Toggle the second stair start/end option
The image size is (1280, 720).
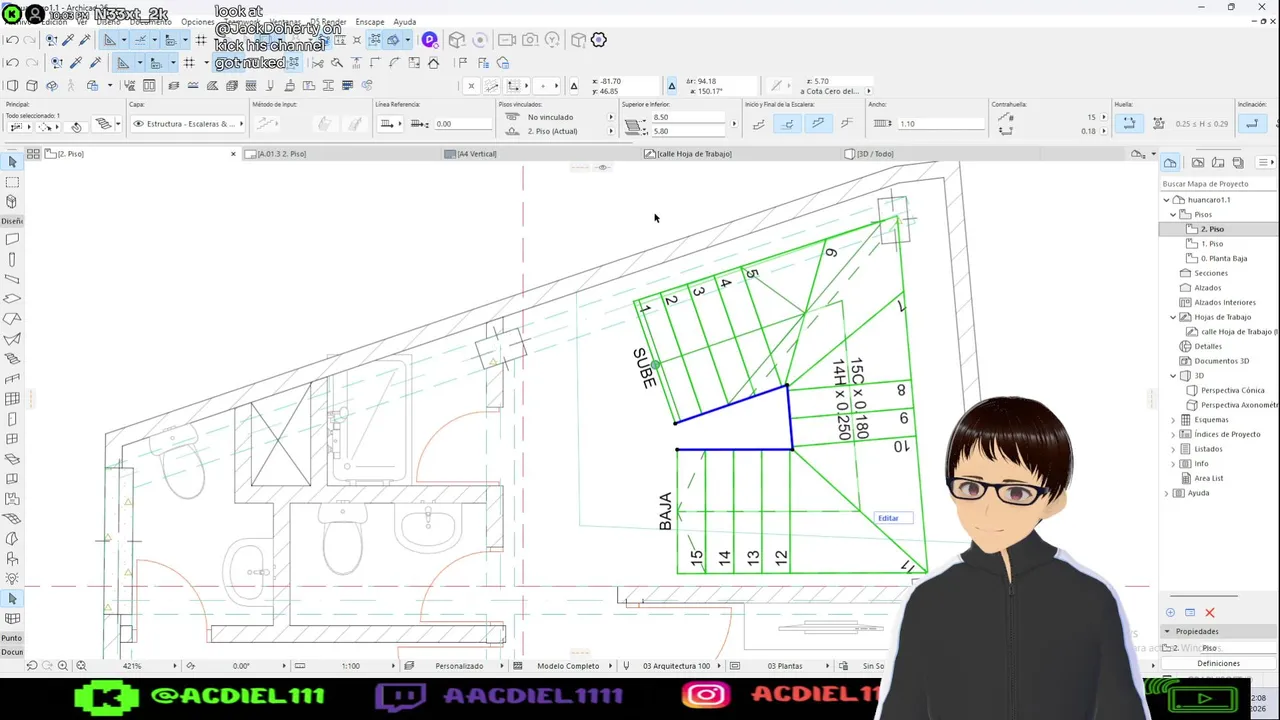point(788,124)
